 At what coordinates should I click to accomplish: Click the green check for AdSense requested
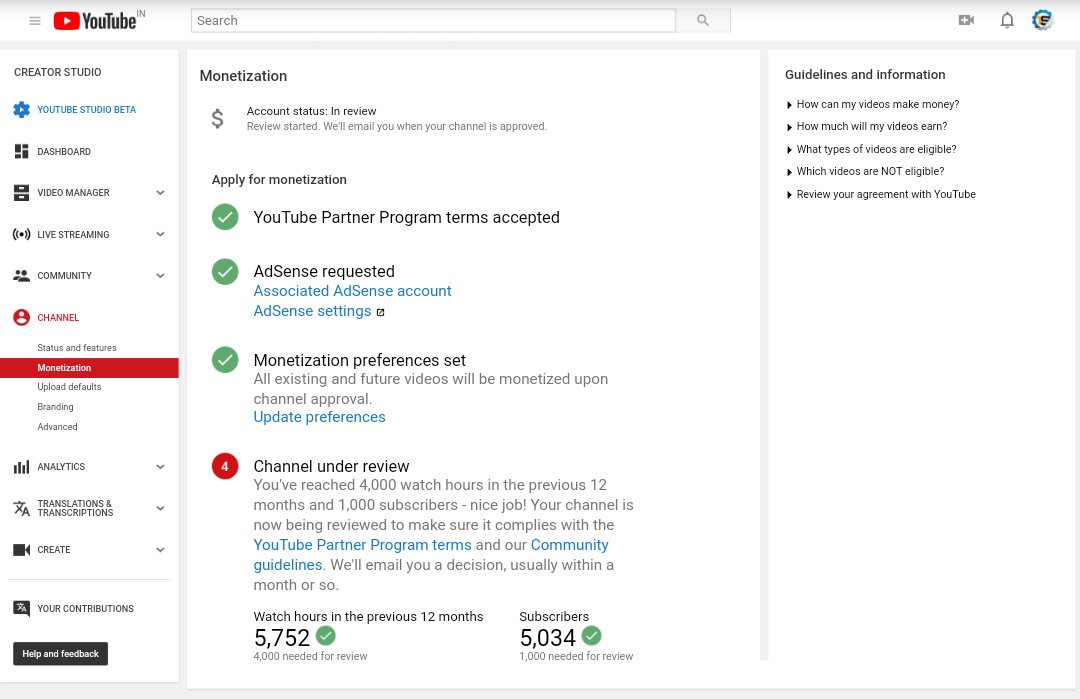(225, 271)
